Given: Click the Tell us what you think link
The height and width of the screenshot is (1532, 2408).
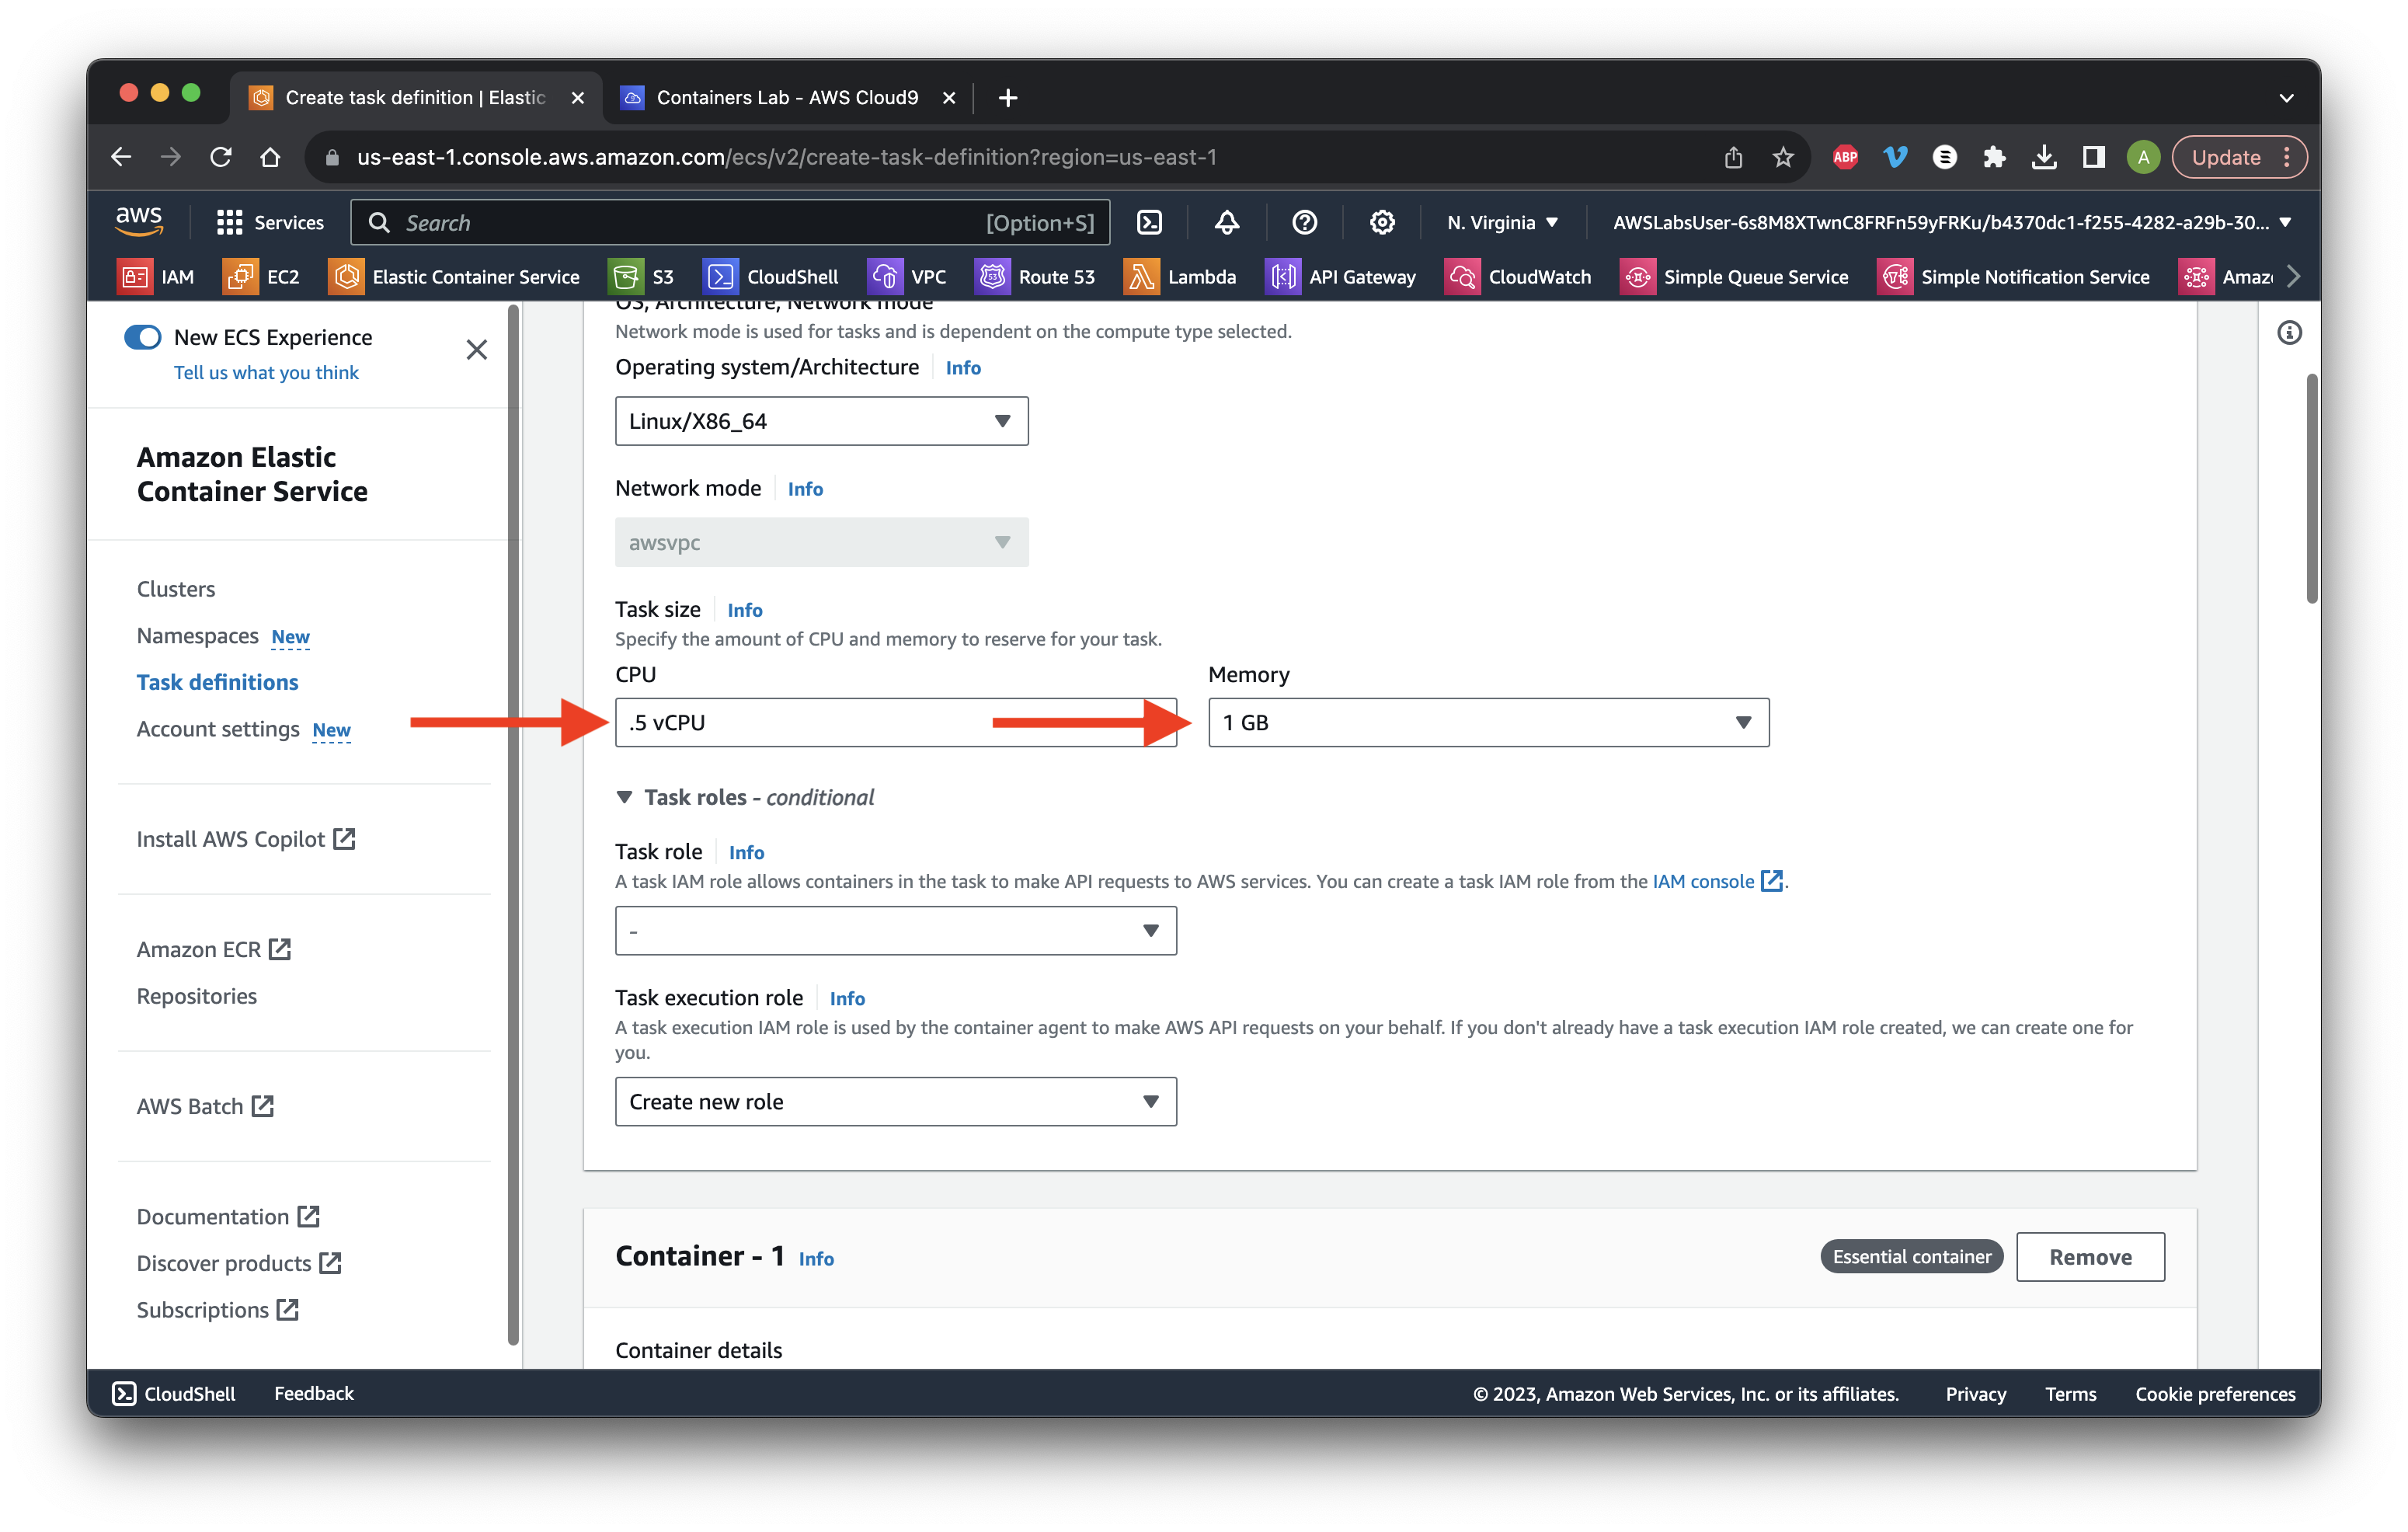Looking at the screenshot, I should [x=266, y=372].
